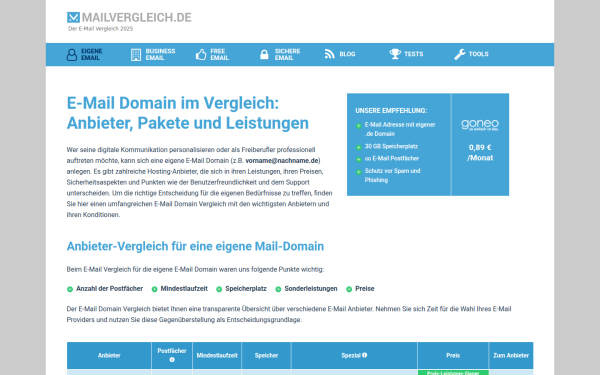Screen dimensions: 600x375
Task: Go to the Blog menu item
Action: tap(340, 54)
